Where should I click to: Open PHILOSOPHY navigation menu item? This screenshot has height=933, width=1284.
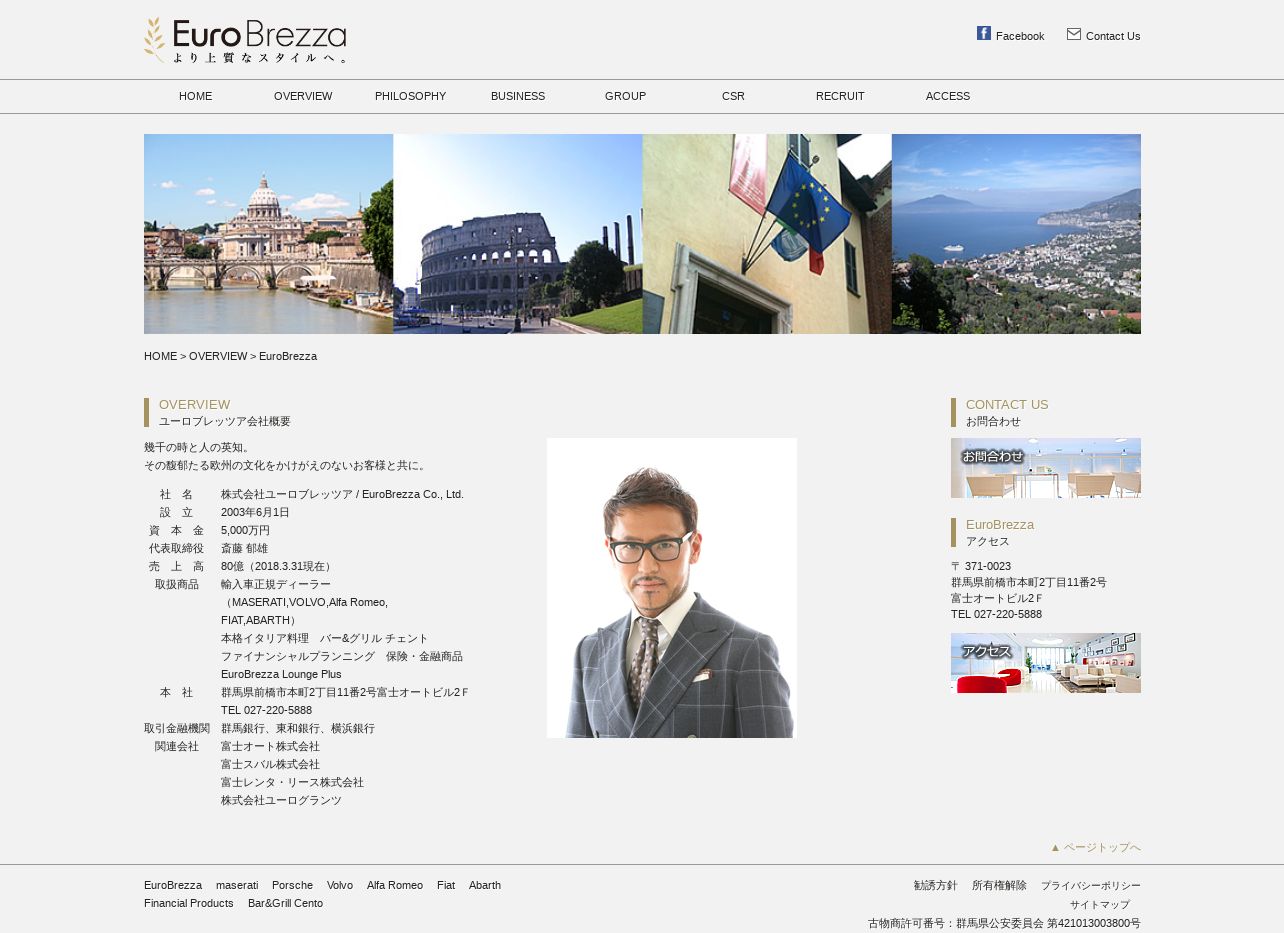[411, 96]
